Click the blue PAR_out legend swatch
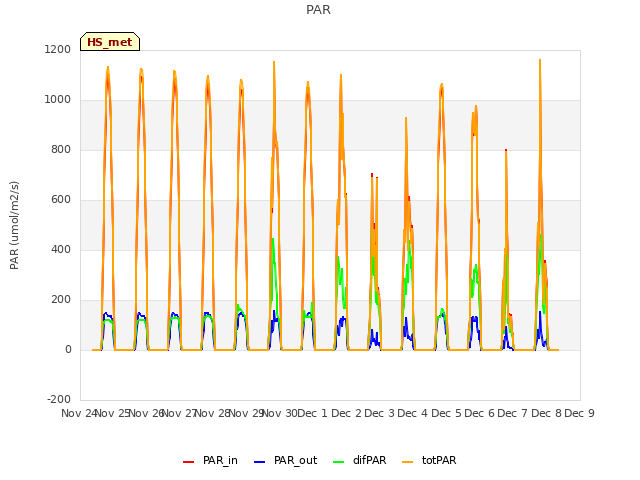The height and width of the screenshot is (480, 640). (259, 462)
